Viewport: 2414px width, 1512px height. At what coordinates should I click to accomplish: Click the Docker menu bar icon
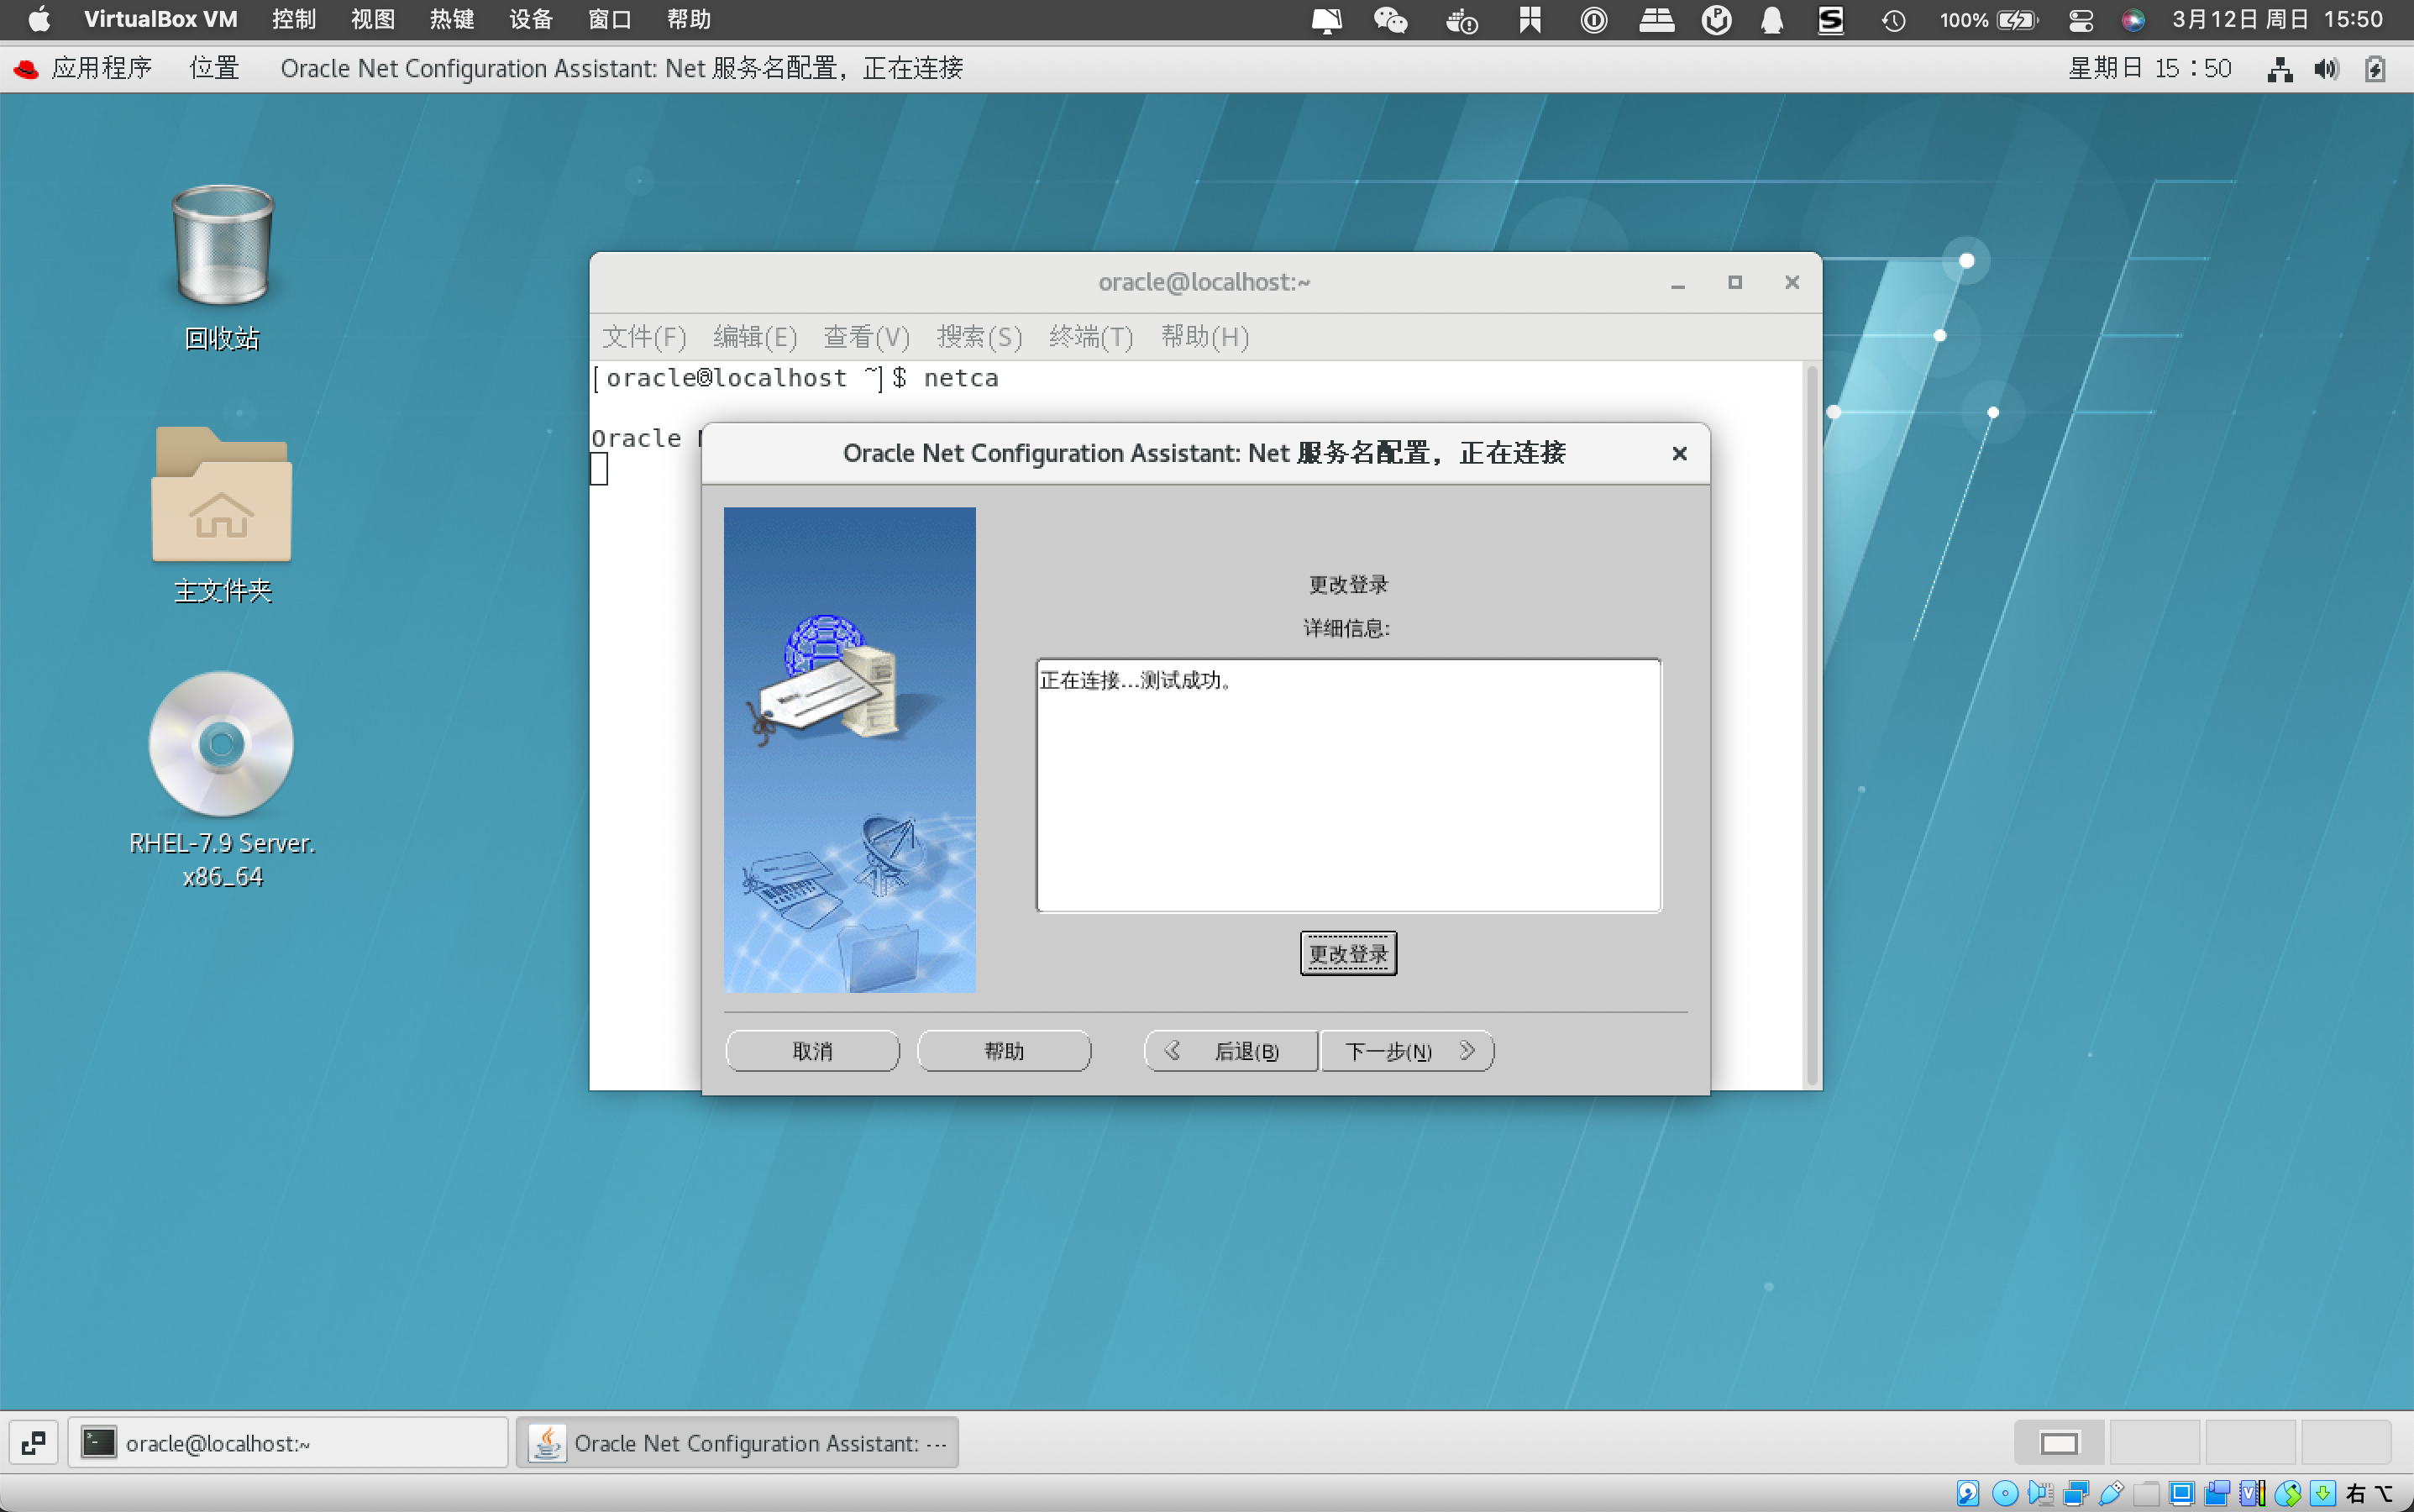[1461, 20]
